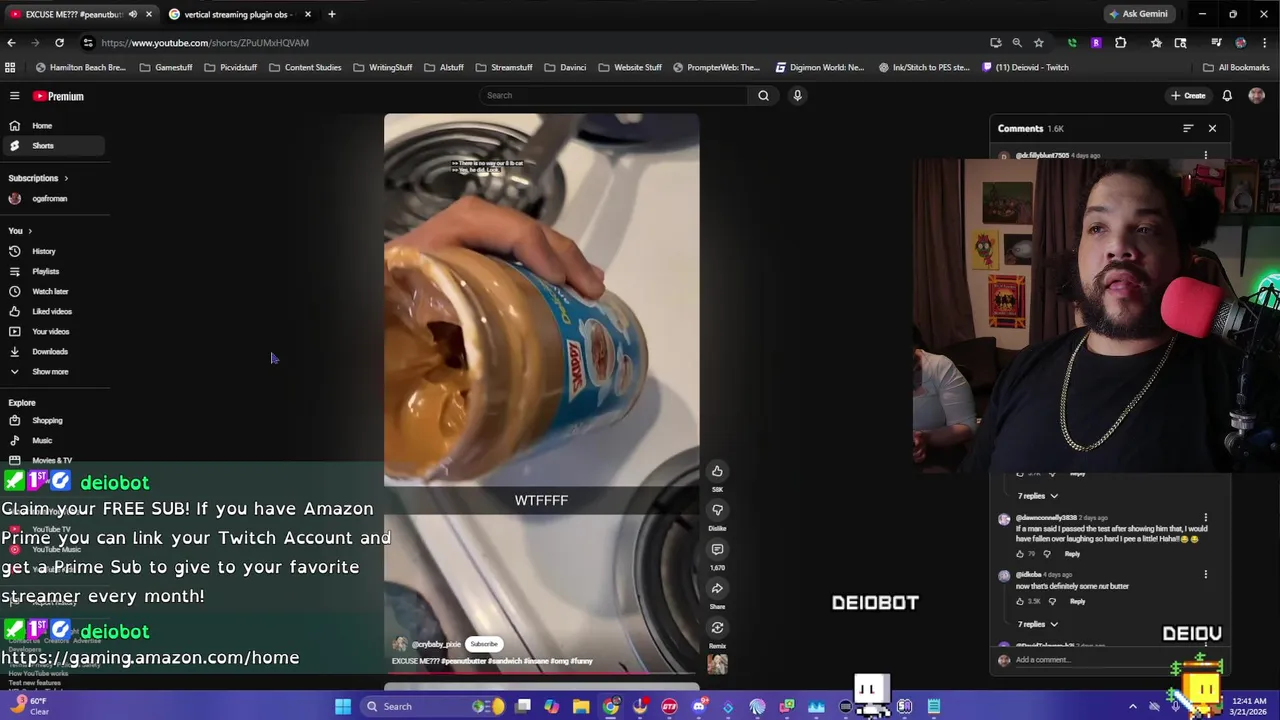Open the notifications bell

(1227, 96)
